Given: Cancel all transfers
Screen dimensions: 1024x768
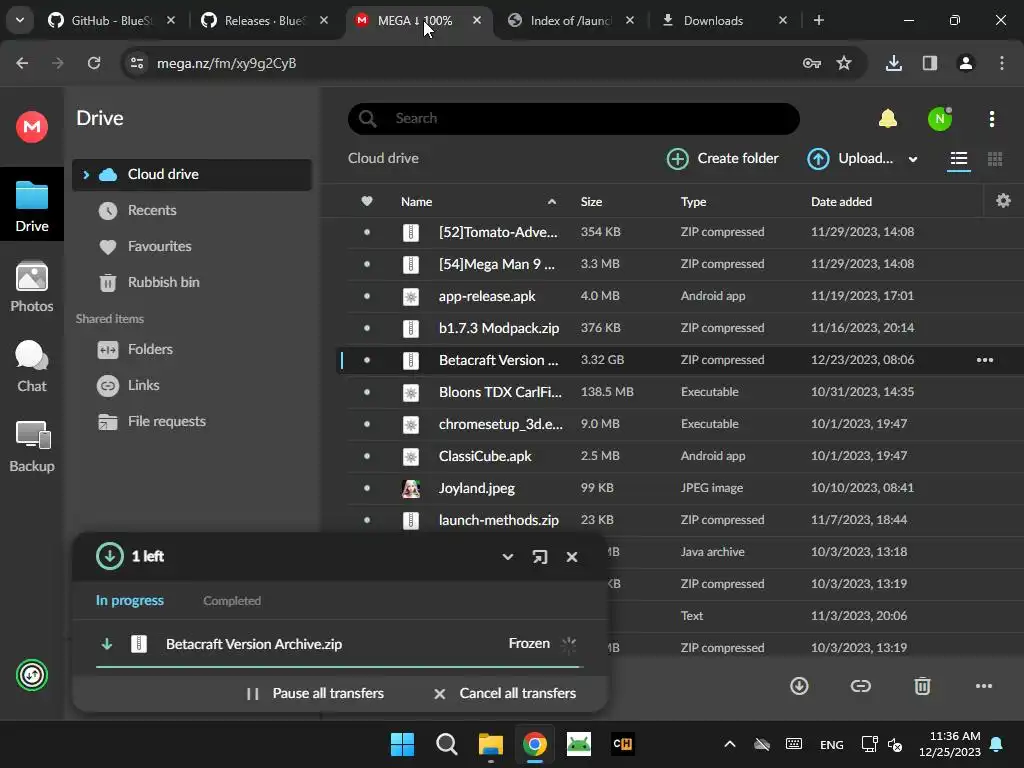Looking at the screenshot, I should [505, 694].
